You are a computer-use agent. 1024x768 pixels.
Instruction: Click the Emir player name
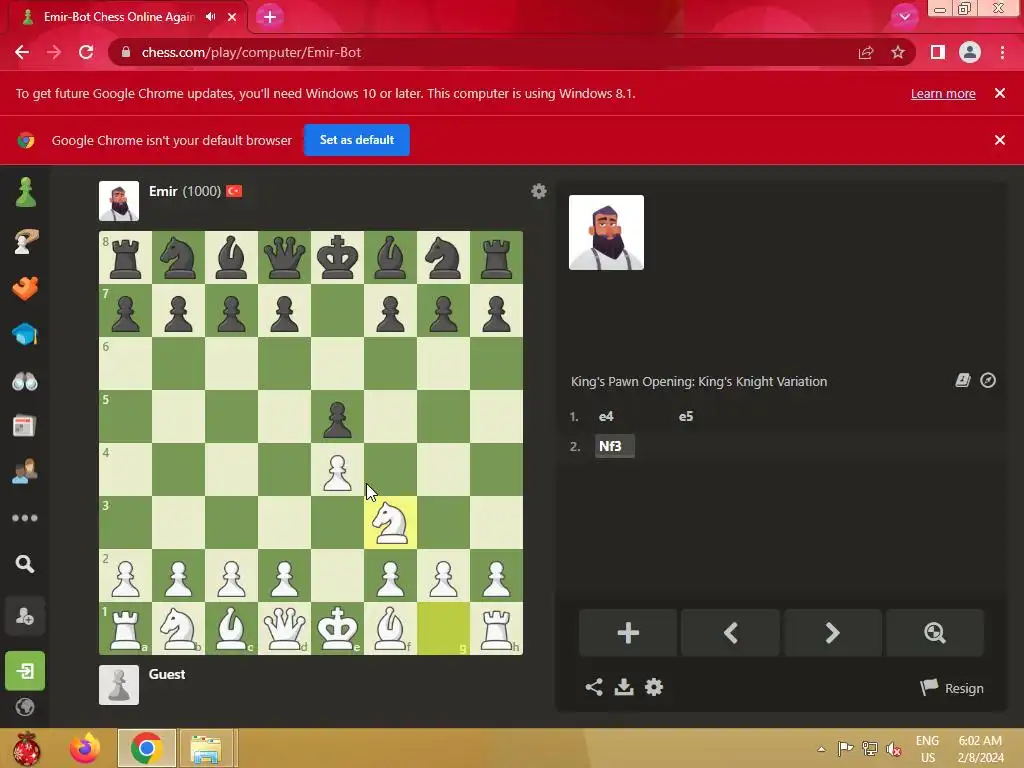point(163,191)
